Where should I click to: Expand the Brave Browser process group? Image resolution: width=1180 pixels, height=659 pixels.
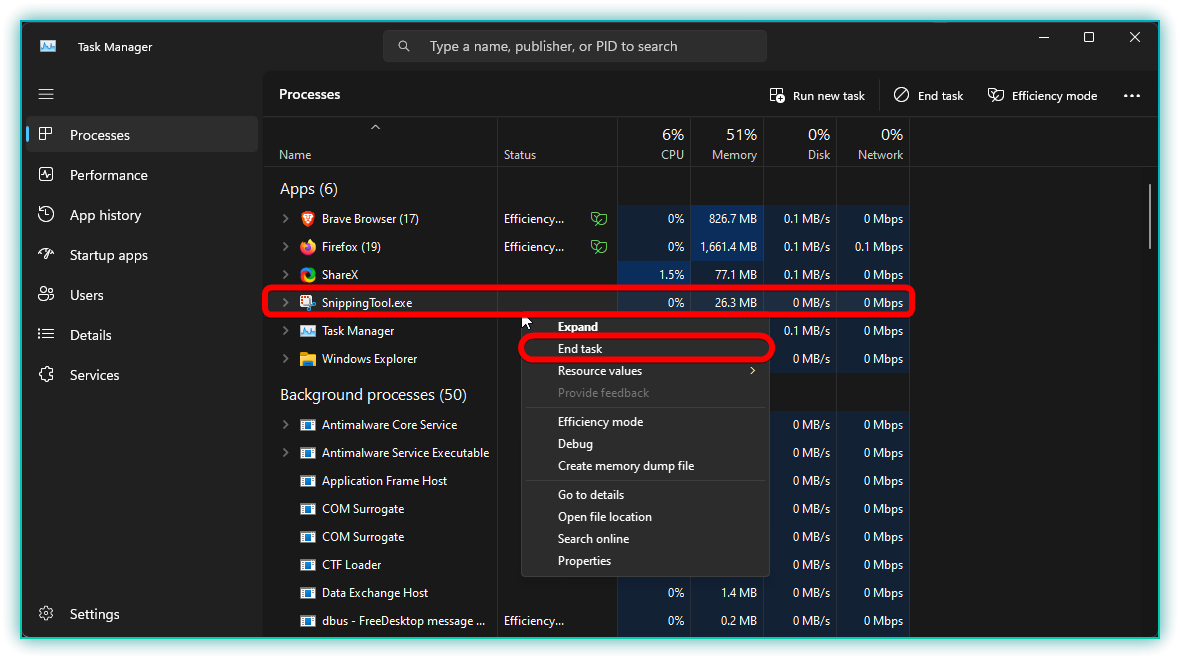(285, 219)
